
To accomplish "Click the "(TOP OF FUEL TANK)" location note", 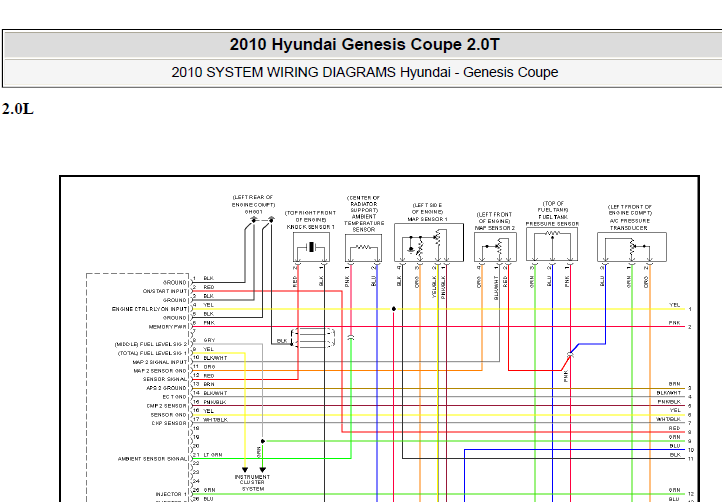I will [553, 206].
